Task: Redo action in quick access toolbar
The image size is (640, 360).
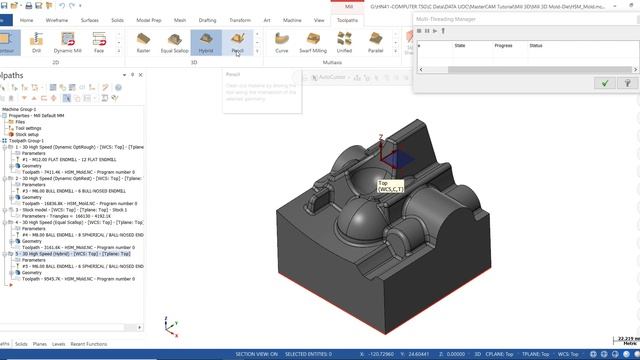Action: (72, 5)
